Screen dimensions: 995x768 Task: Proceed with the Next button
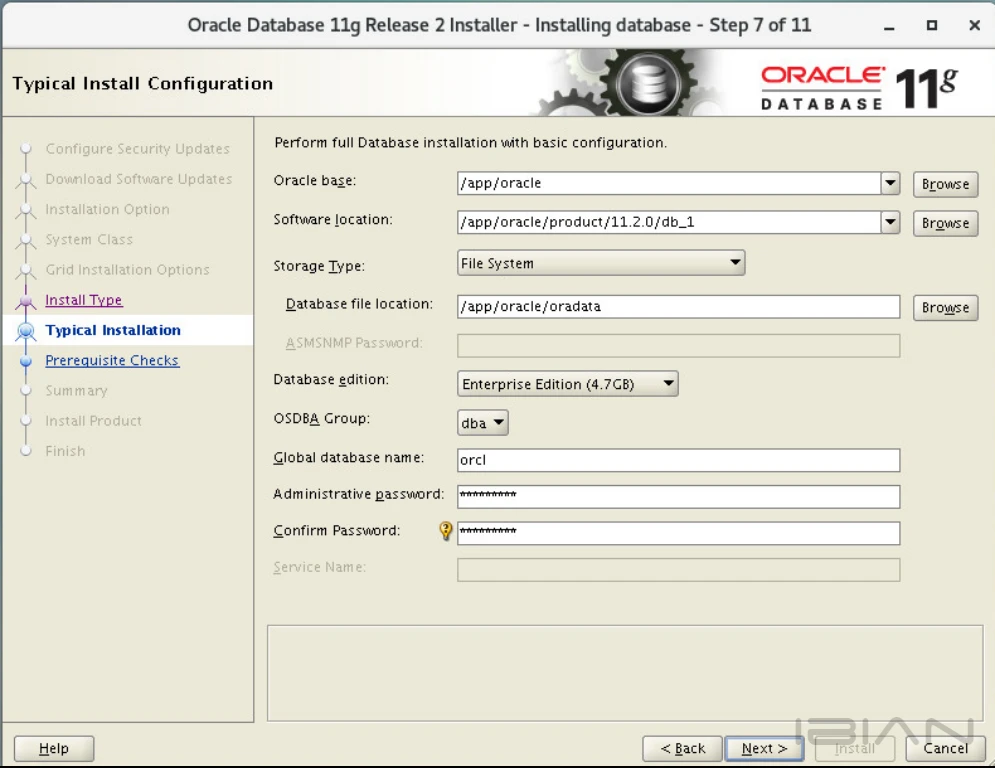pyautogui.click(x=764, y=748)
